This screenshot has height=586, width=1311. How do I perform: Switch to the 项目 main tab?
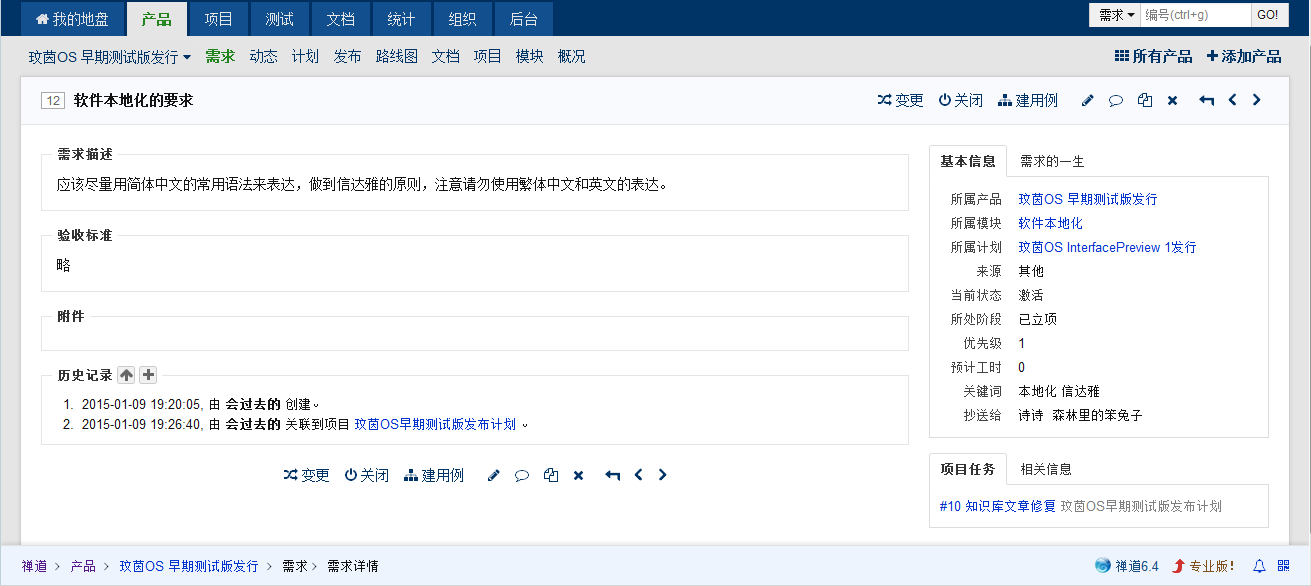coord(218,19)
